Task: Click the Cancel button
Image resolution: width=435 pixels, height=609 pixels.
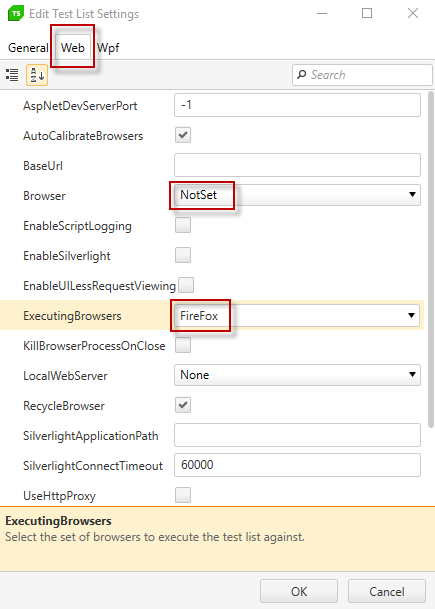Action: (387, 592)
